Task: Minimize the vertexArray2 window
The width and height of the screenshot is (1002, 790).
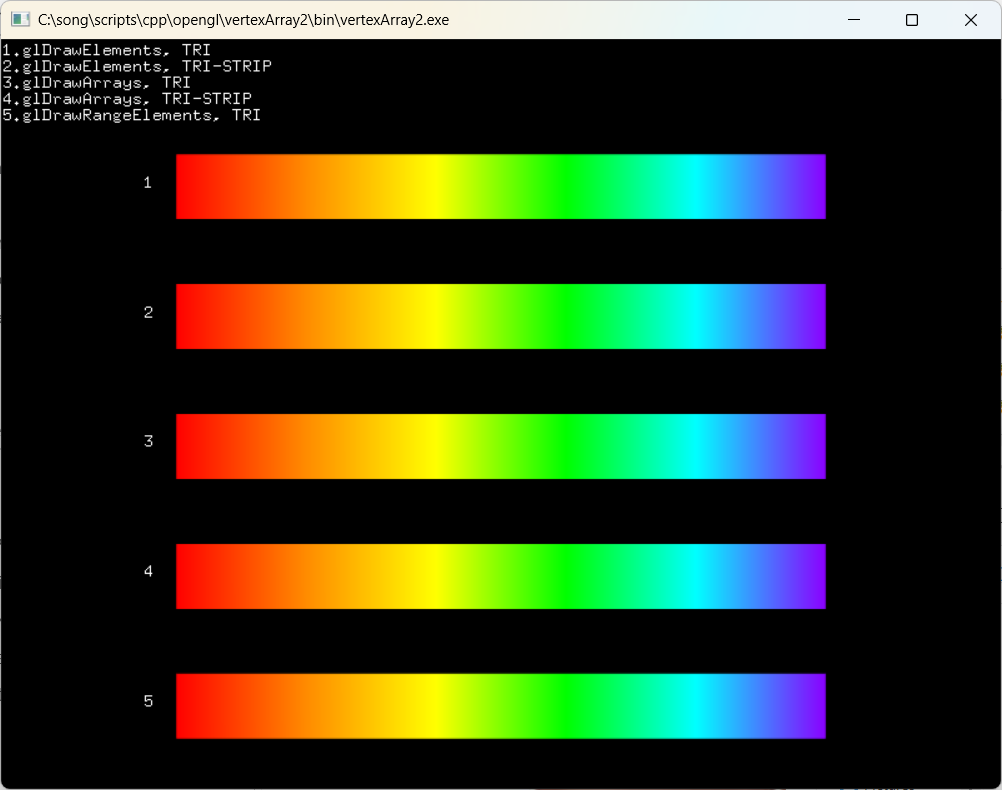Action: (x=853, y=19)
